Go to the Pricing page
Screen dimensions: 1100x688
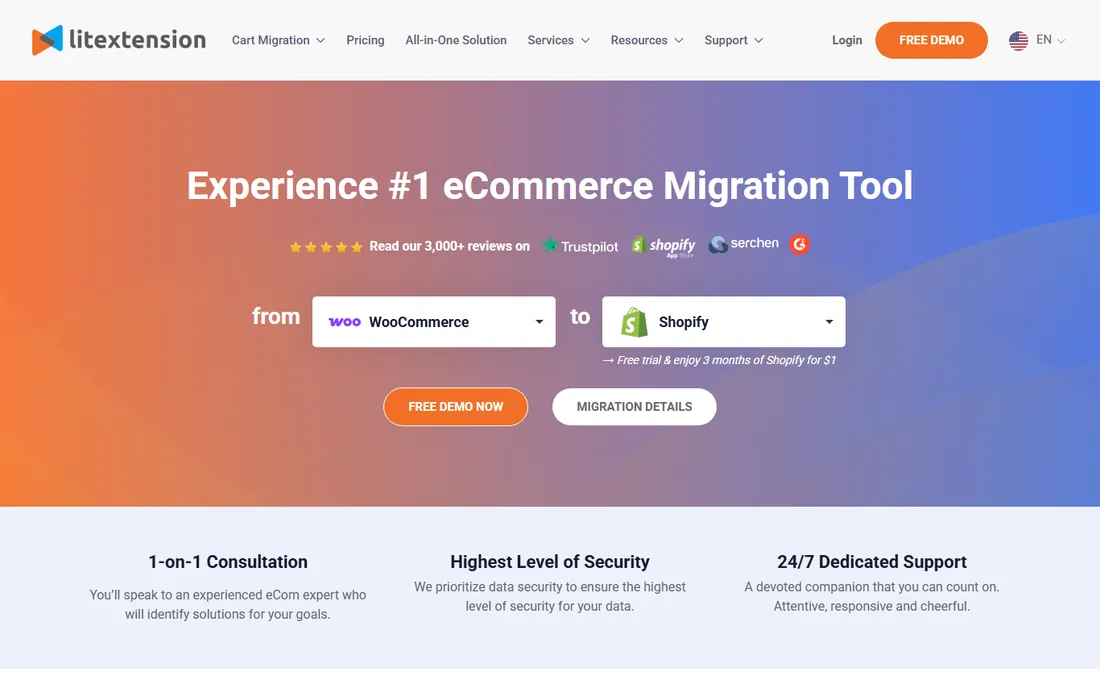point(365,40)
